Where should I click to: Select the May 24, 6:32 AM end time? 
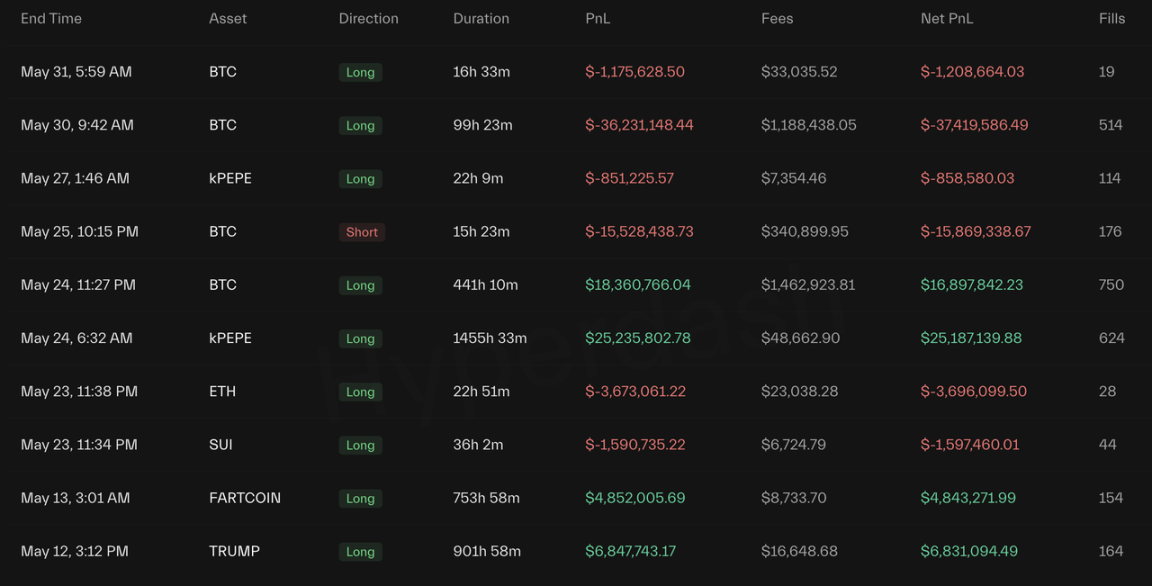tap(76, 339)
